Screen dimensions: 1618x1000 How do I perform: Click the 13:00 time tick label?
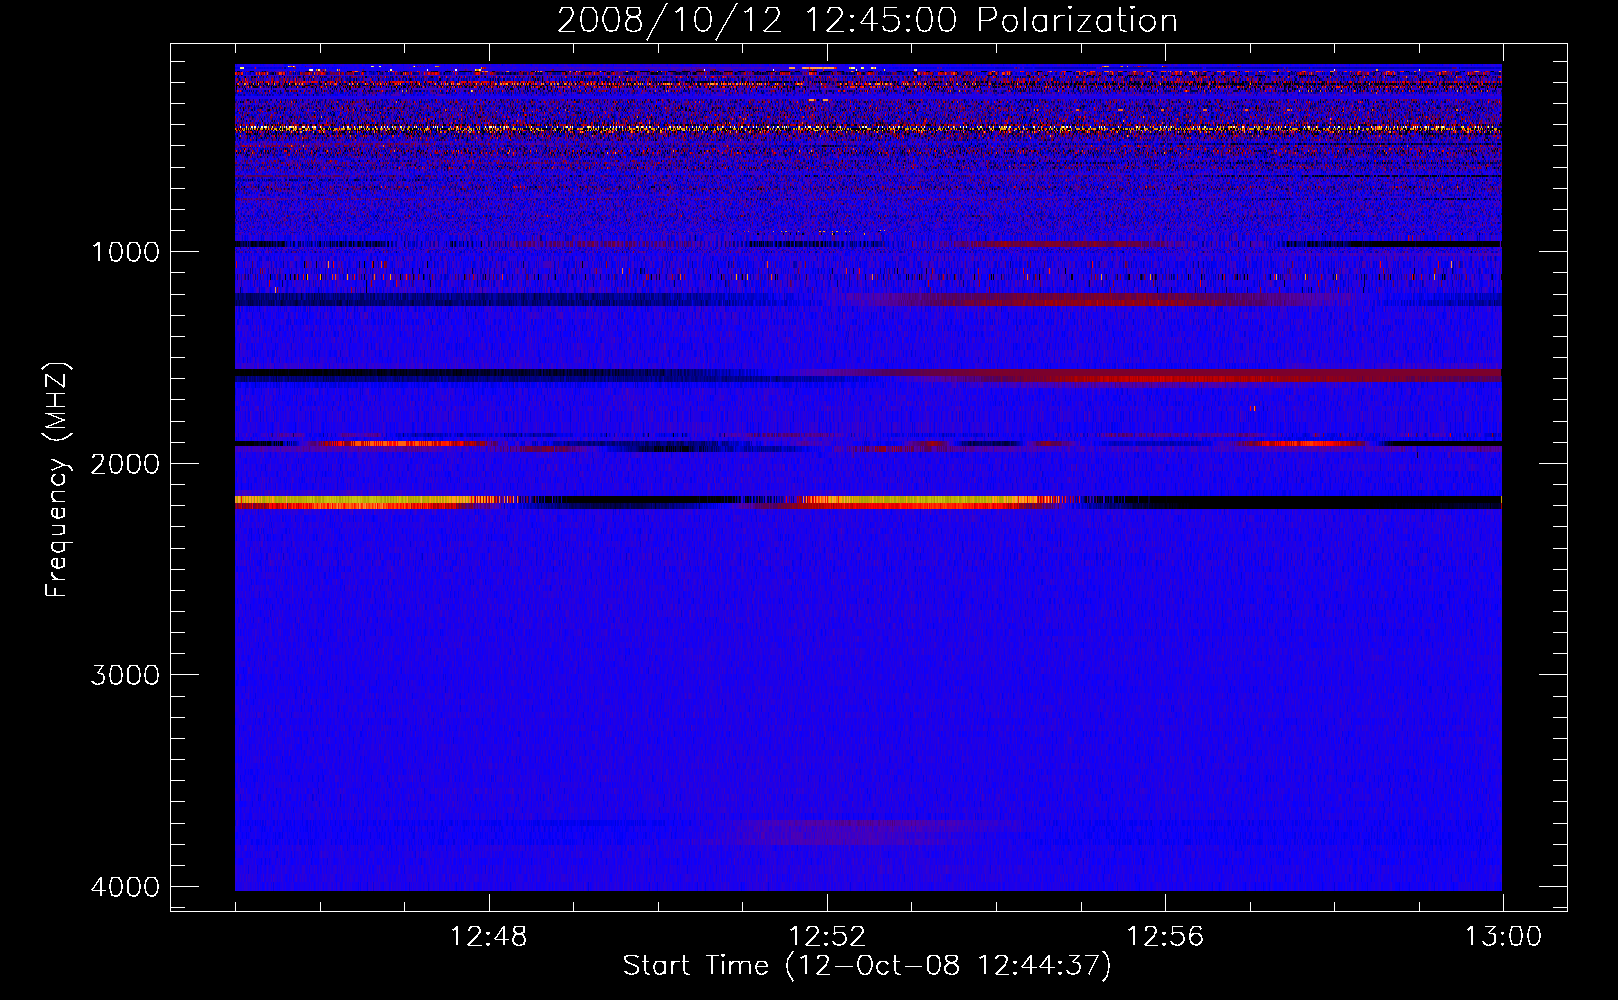point(1503,937)
